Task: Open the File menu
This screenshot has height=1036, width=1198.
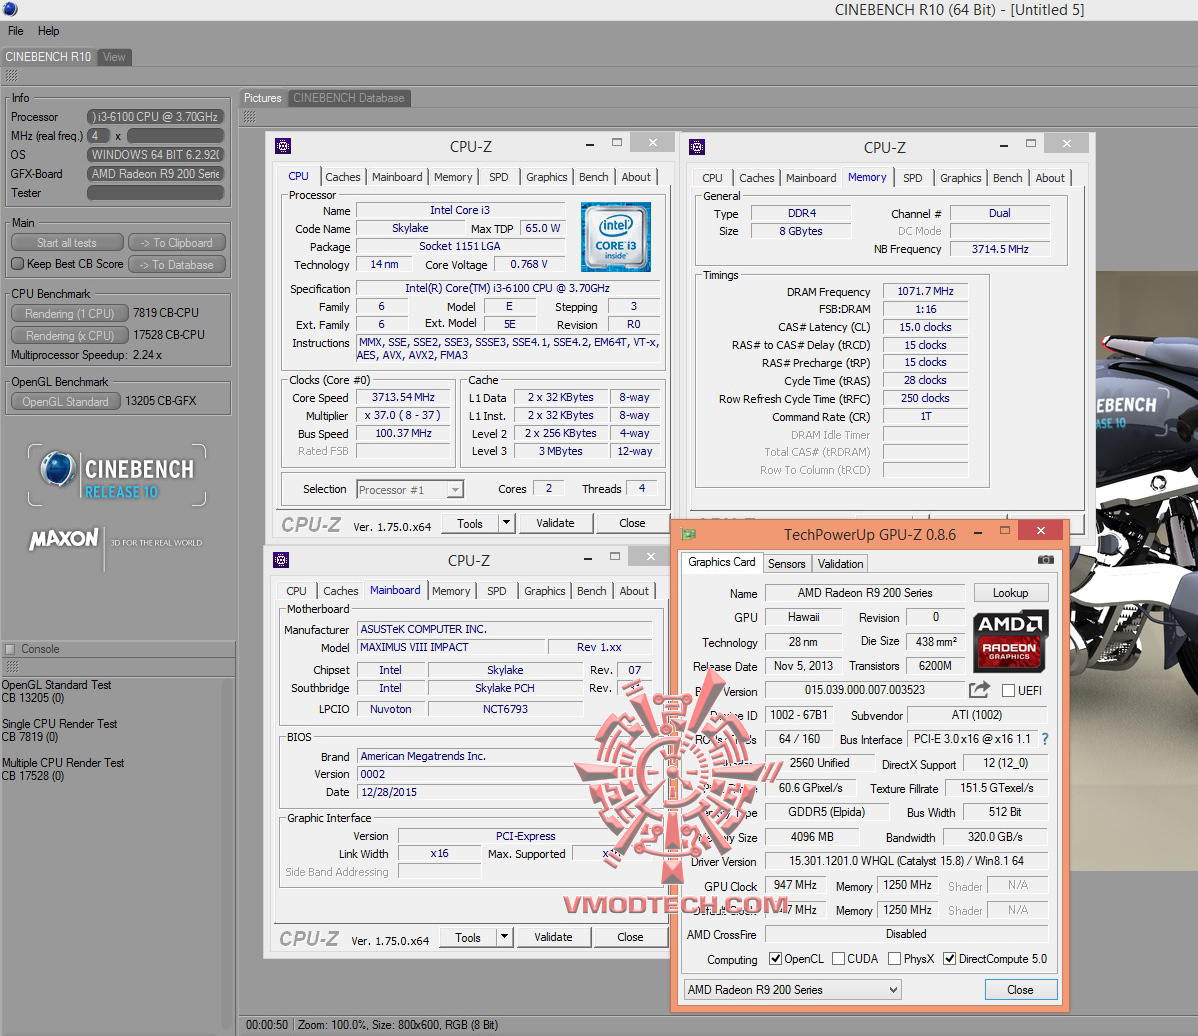Action: (x=16, y=31)
